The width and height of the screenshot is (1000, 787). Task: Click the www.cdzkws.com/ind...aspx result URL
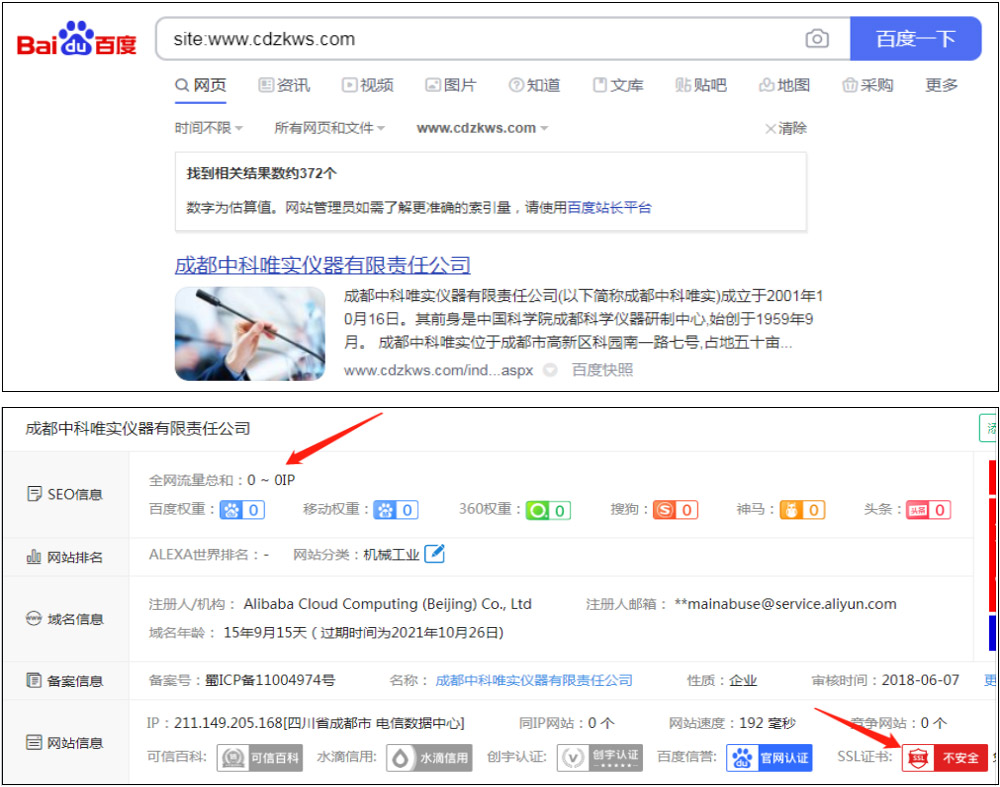tap(438, 371)
